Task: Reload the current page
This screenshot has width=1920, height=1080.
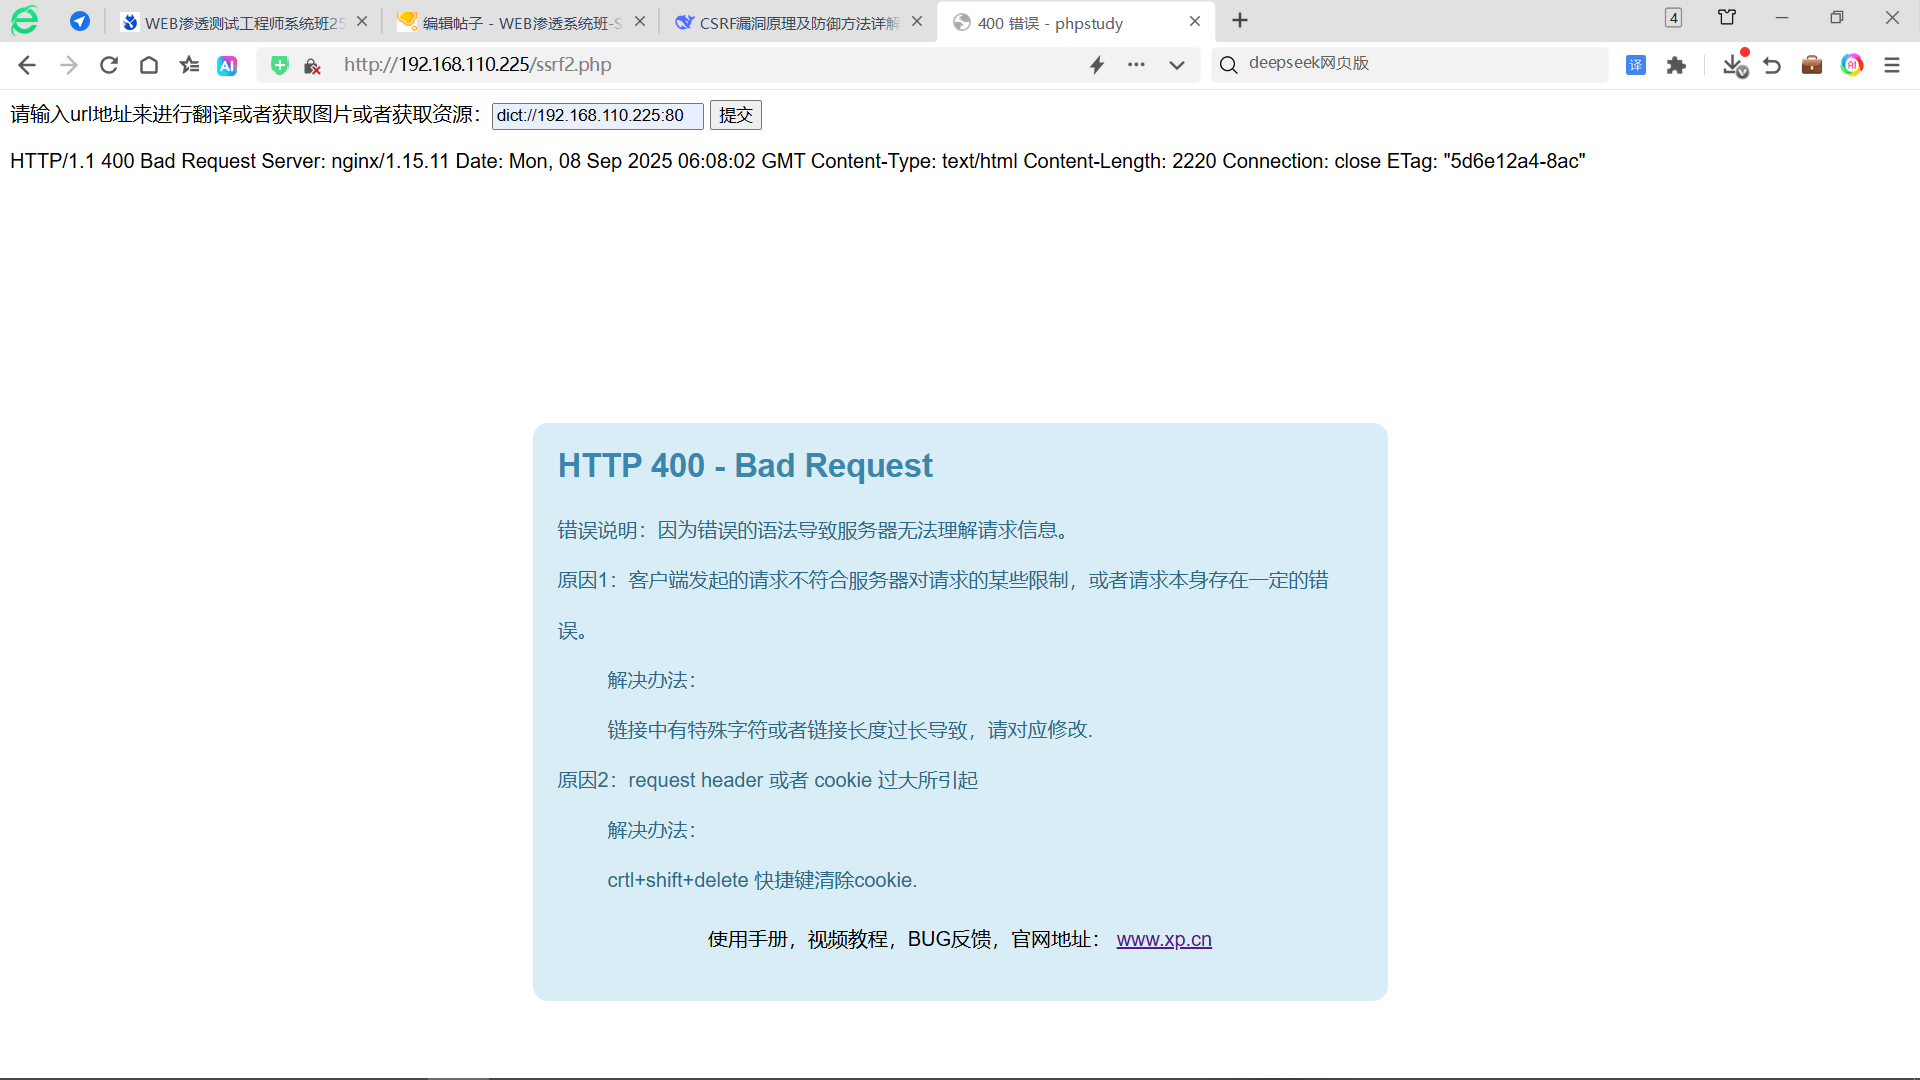Action: click(108, 64)
